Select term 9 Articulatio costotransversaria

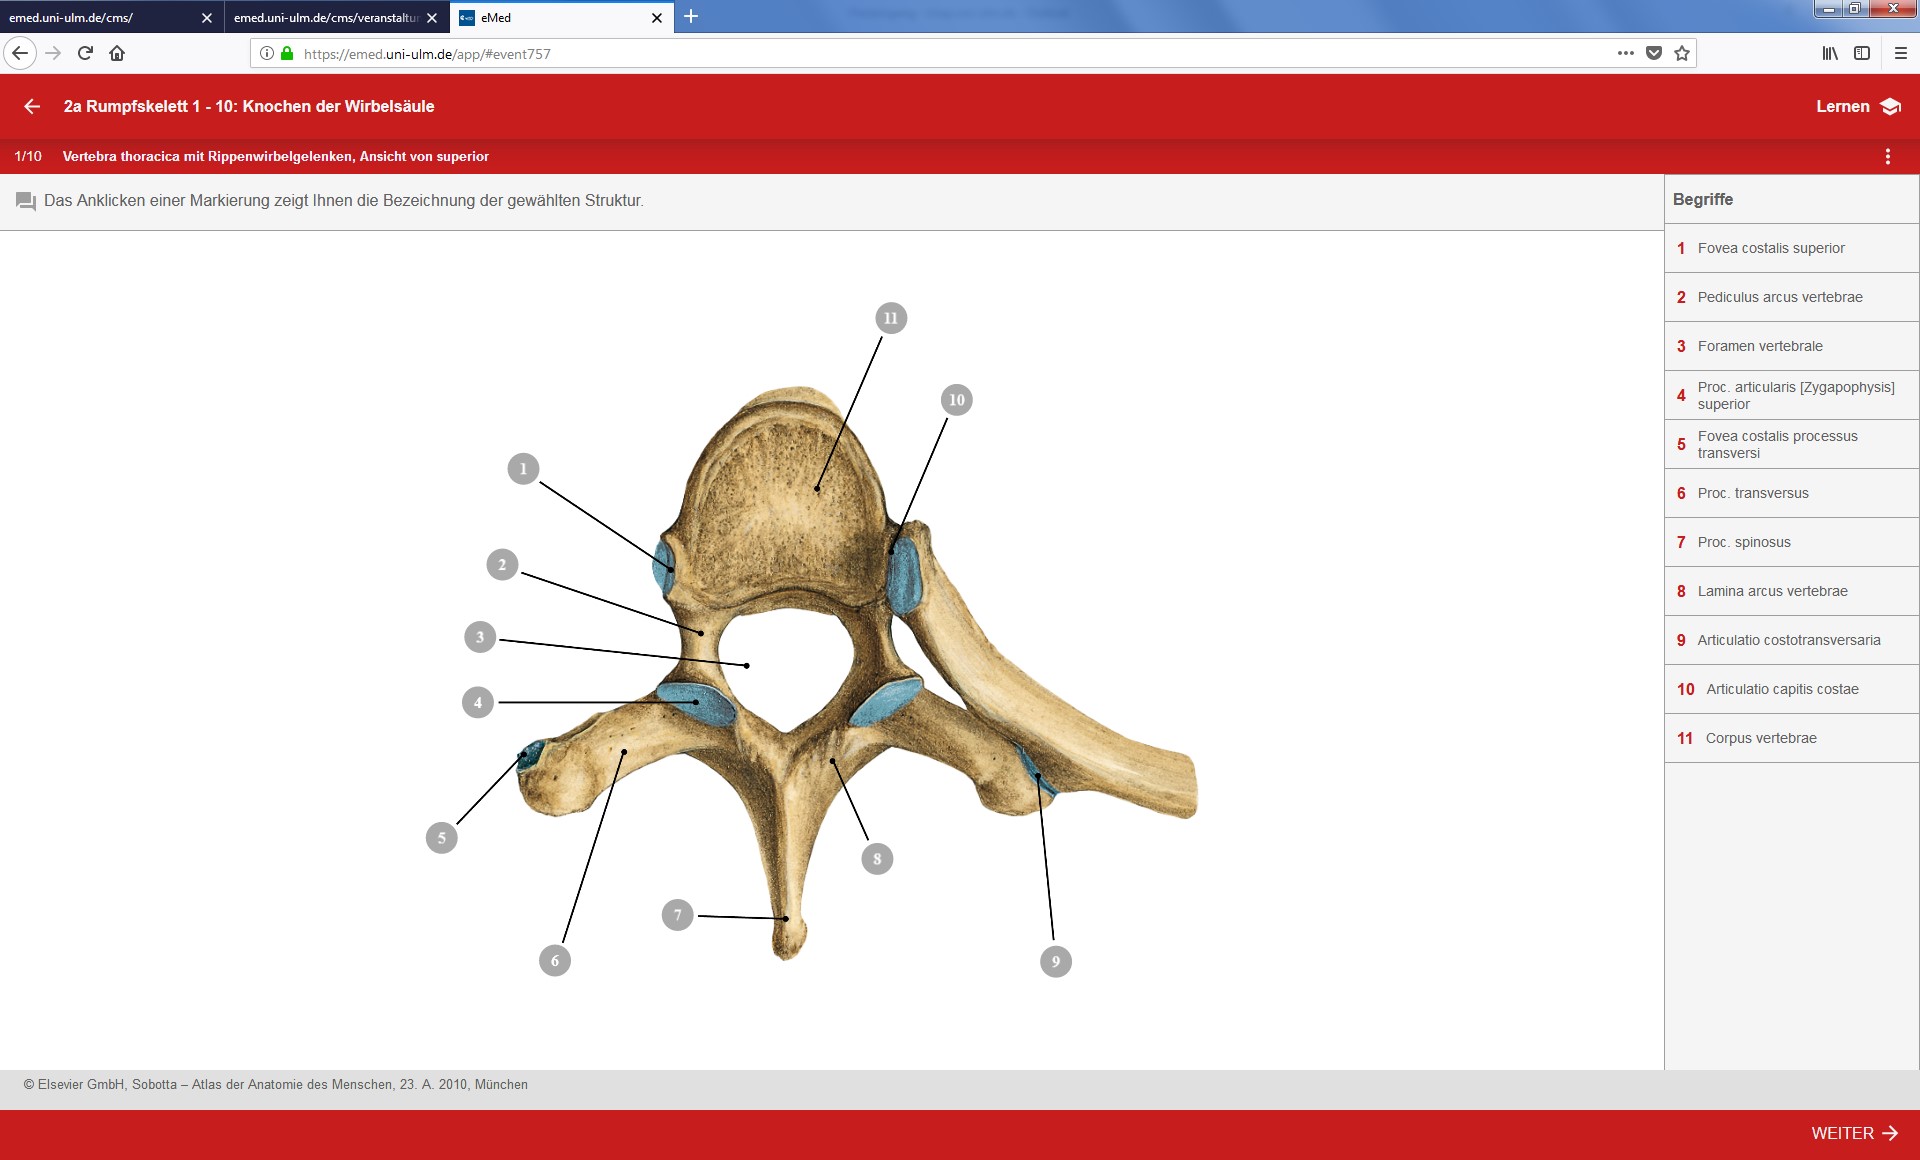[1791, 640]
